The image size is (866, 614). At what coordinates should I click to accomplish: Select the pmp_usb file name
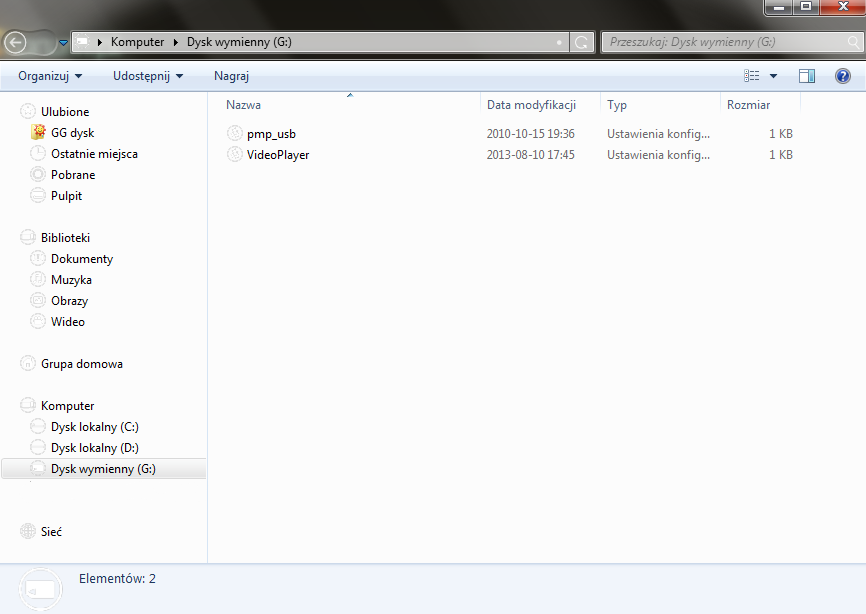[271, 134]
